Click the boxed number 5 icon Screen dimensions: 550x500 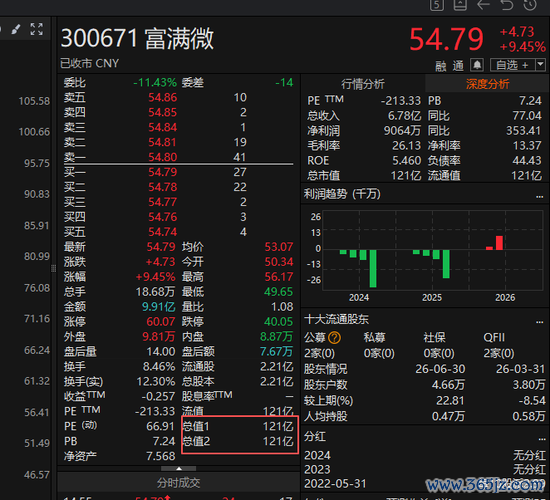(437, 5)
